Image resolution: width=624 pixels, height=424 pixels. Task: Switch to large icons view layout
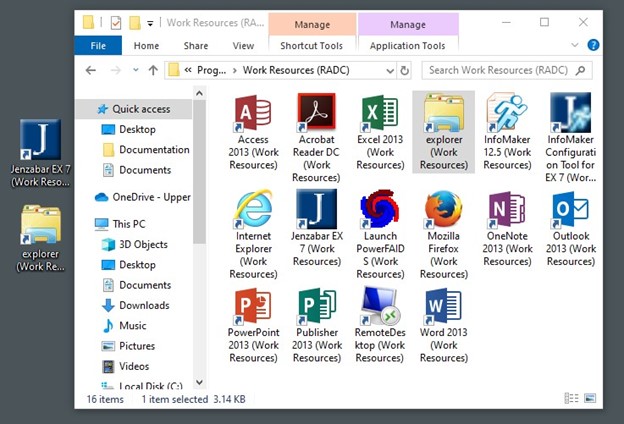[x=590, y=398]
